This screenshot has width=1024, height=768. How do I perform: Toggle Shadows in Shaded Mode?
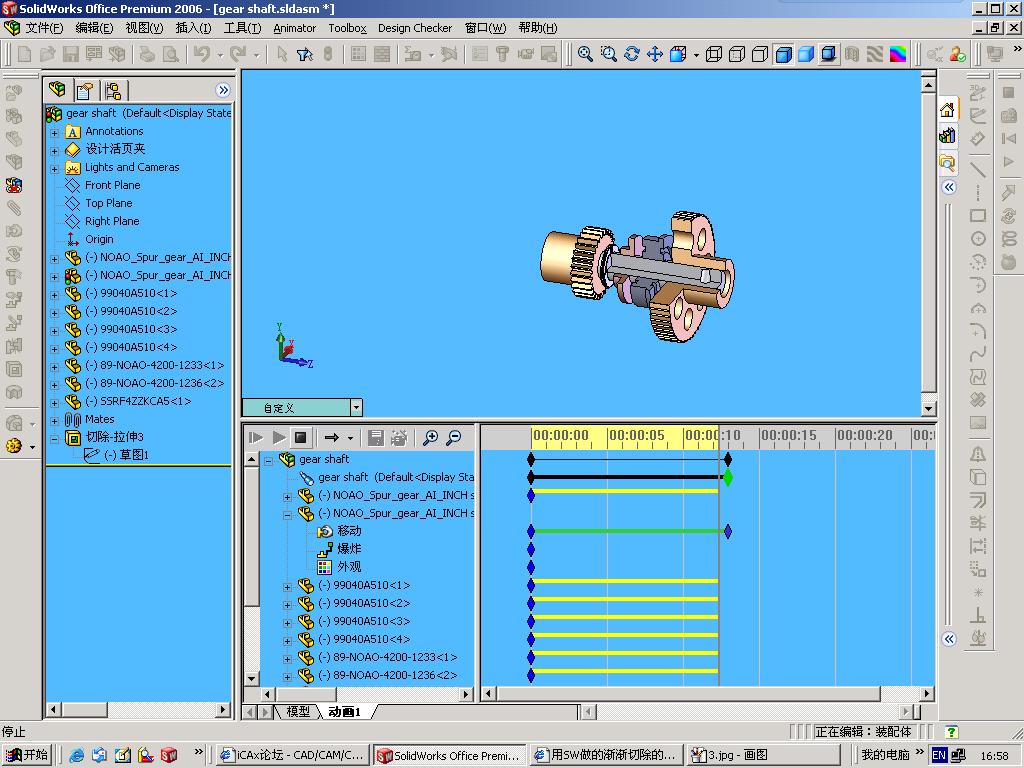click(x=829, y=54)
